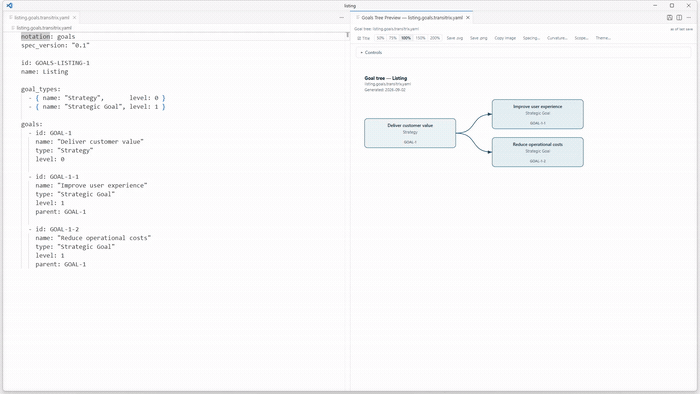The height and width of the screenshot is (394, 700).
Task: Click the "level: 0" line under GOAL-1
Action: pos(50,159)
